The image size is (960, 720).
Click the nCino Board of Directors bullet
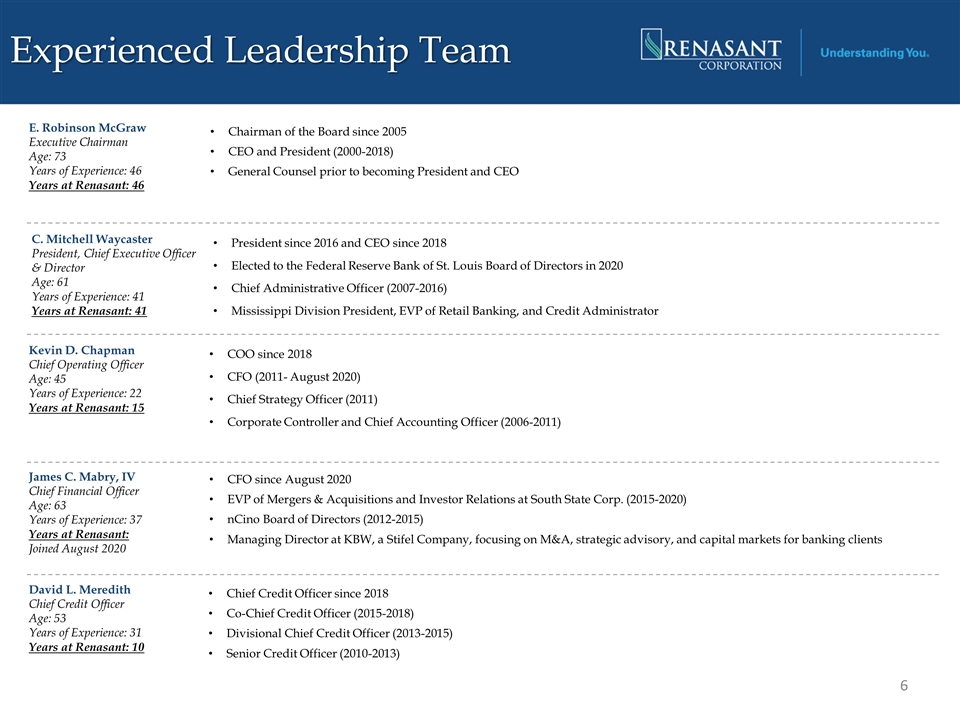[x=324, y=519]
